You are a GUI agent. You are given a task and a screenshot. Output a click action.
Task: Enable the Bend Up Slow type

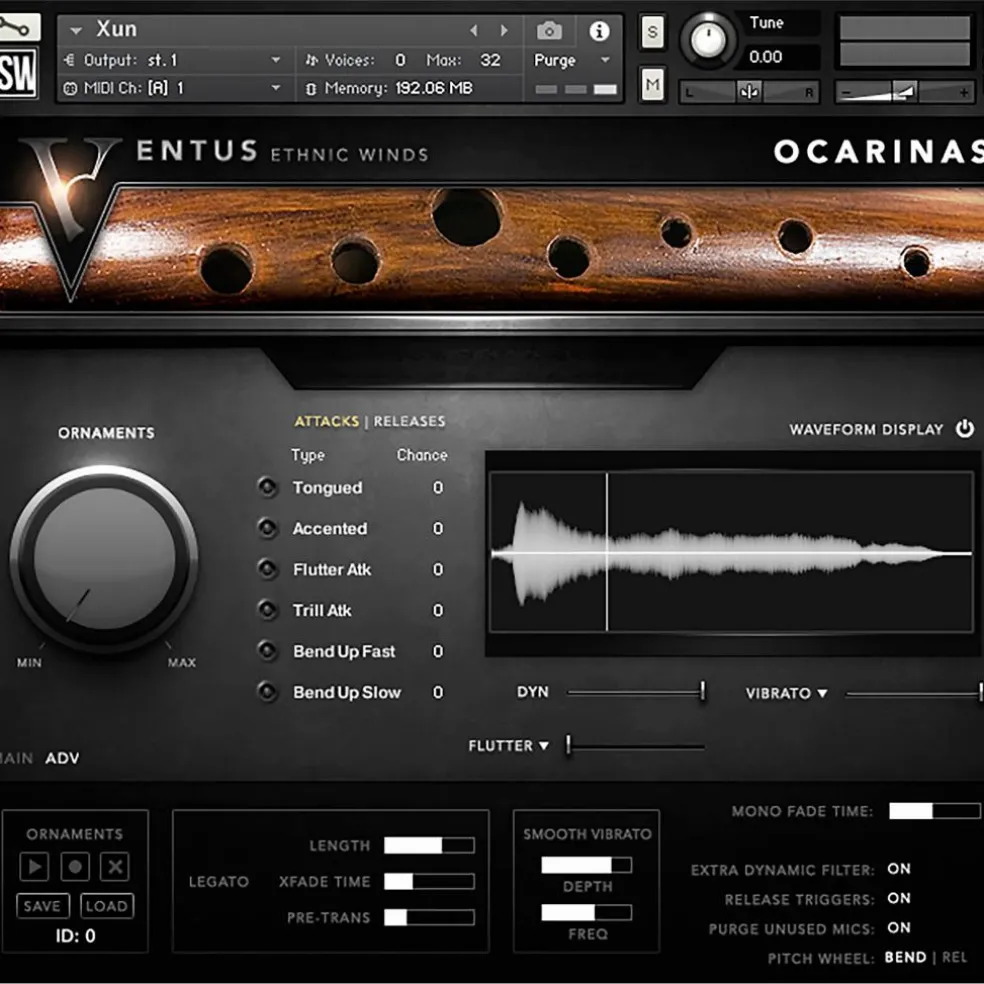pyautogui.click(x=268, y=692)
